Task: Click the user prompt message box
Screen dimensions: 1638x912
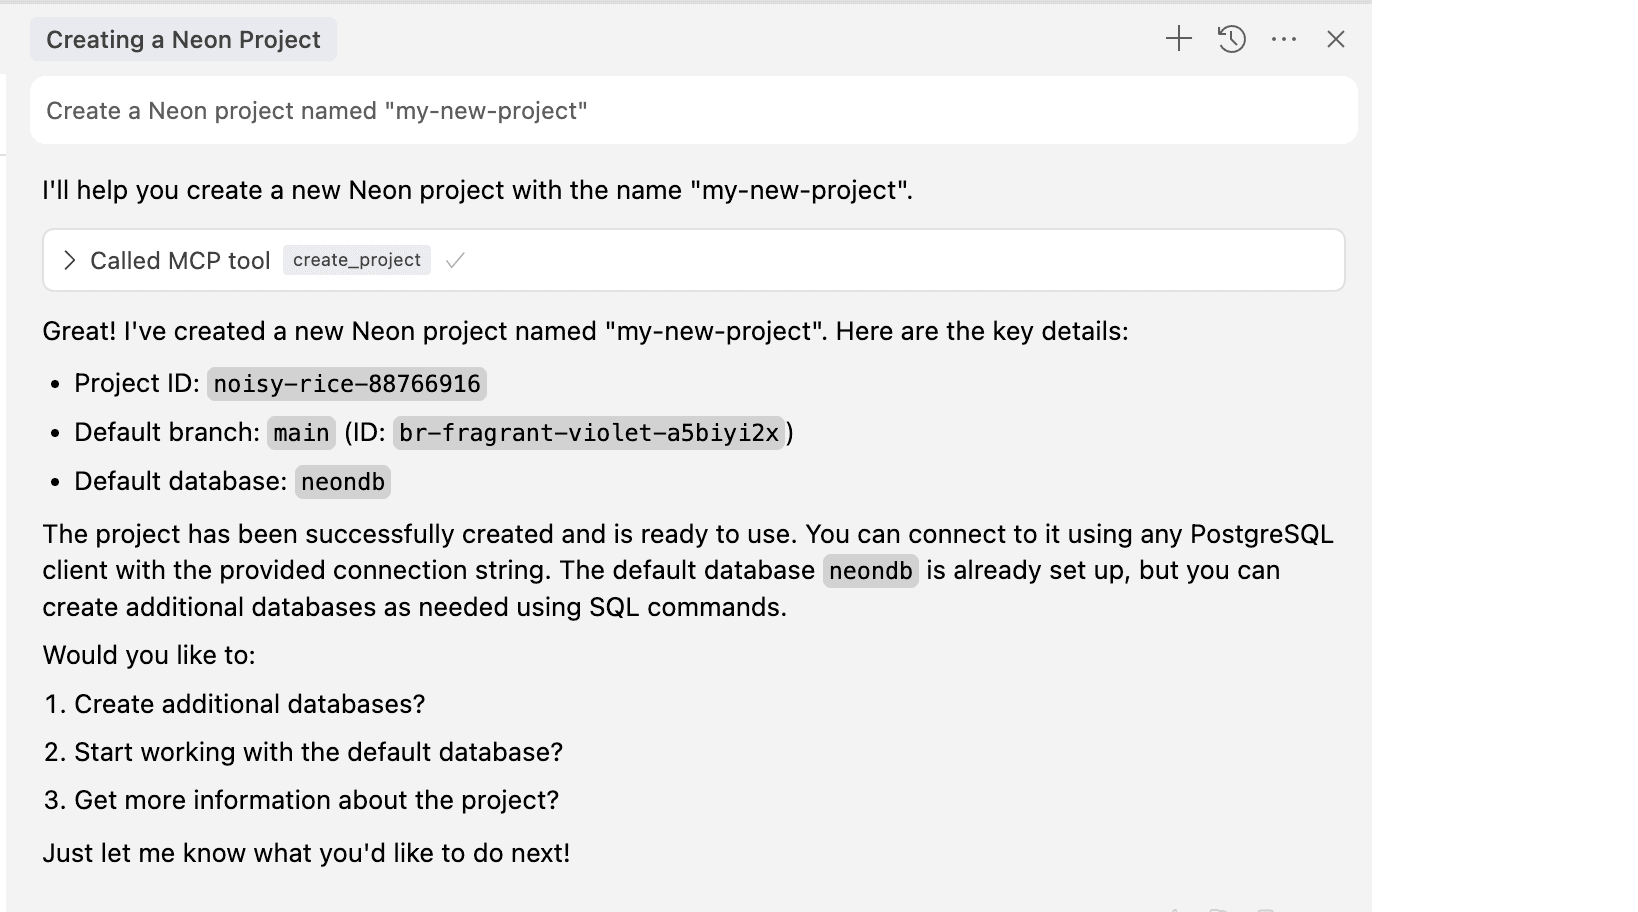Action: click(693, 110)
